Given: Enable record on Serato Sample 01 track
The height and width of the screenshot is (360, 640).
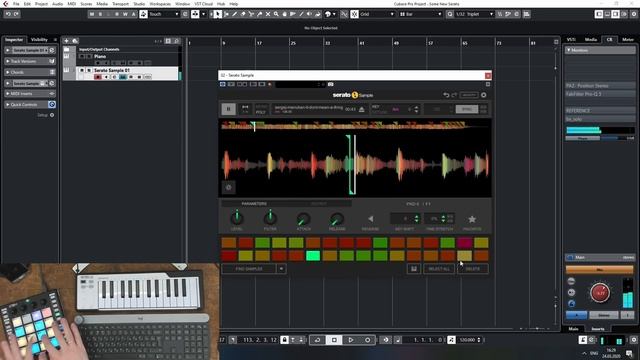Looking at the screenshot, I should [98, 77].
